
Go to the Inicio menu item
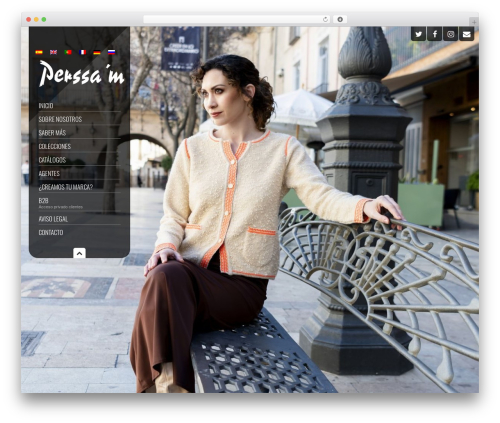[46, 106]
